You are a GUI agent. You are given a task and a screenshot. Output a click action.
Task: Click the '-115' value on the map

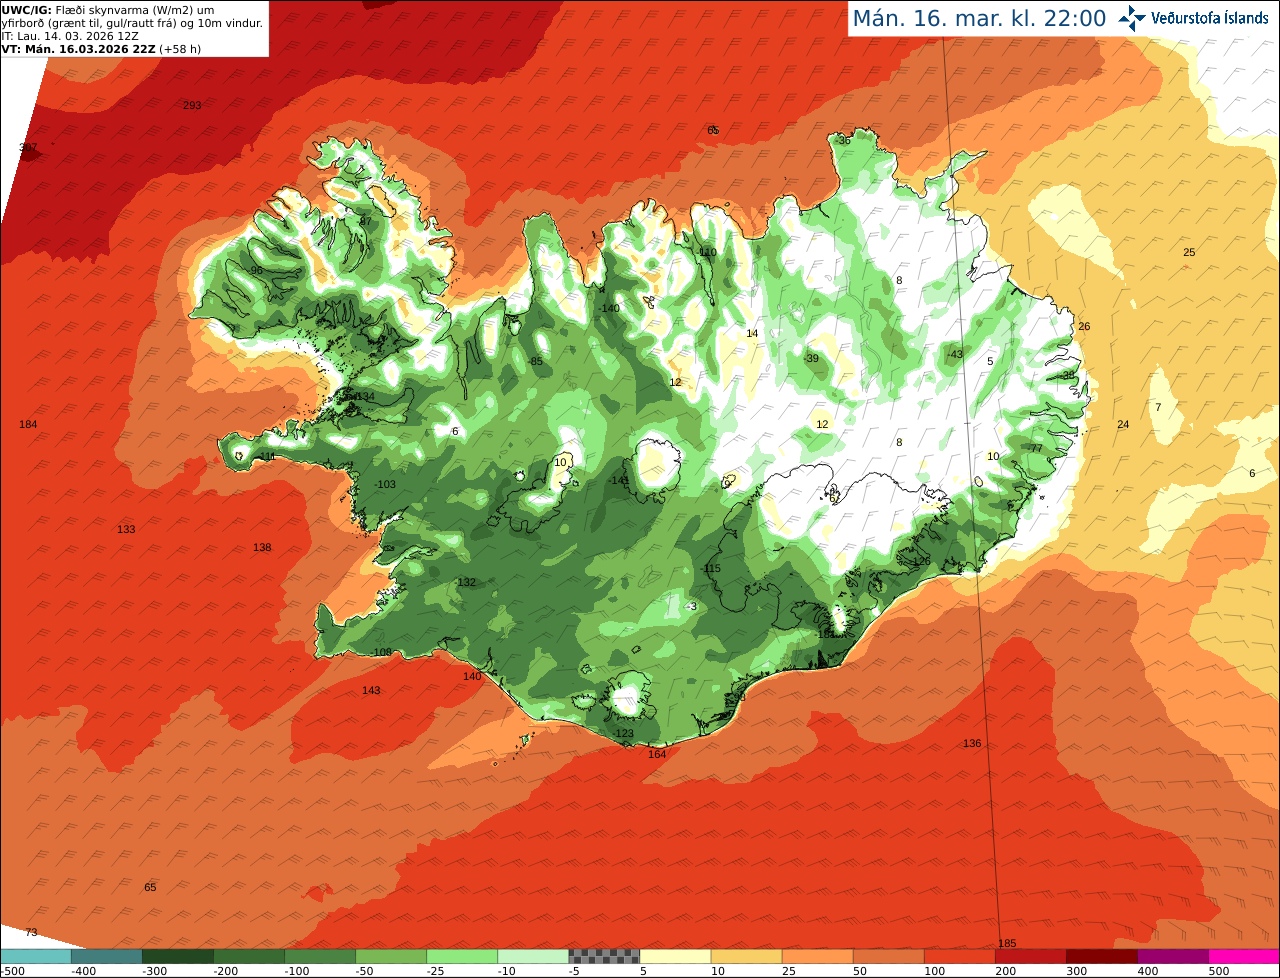click(711, 569)
